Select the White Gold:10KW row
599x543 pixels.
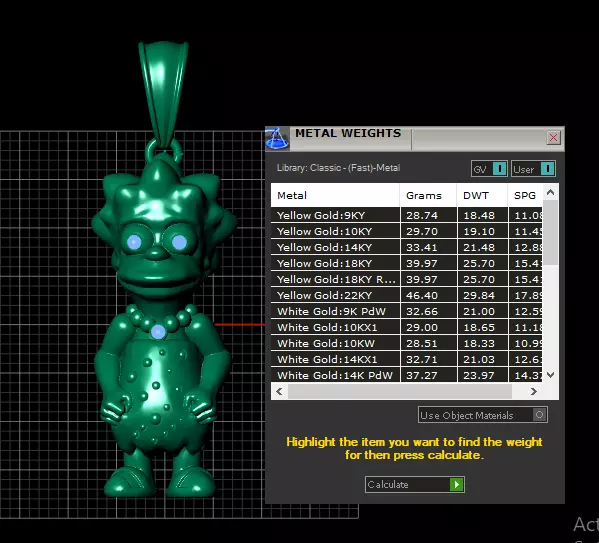click(x=406, y=344)
